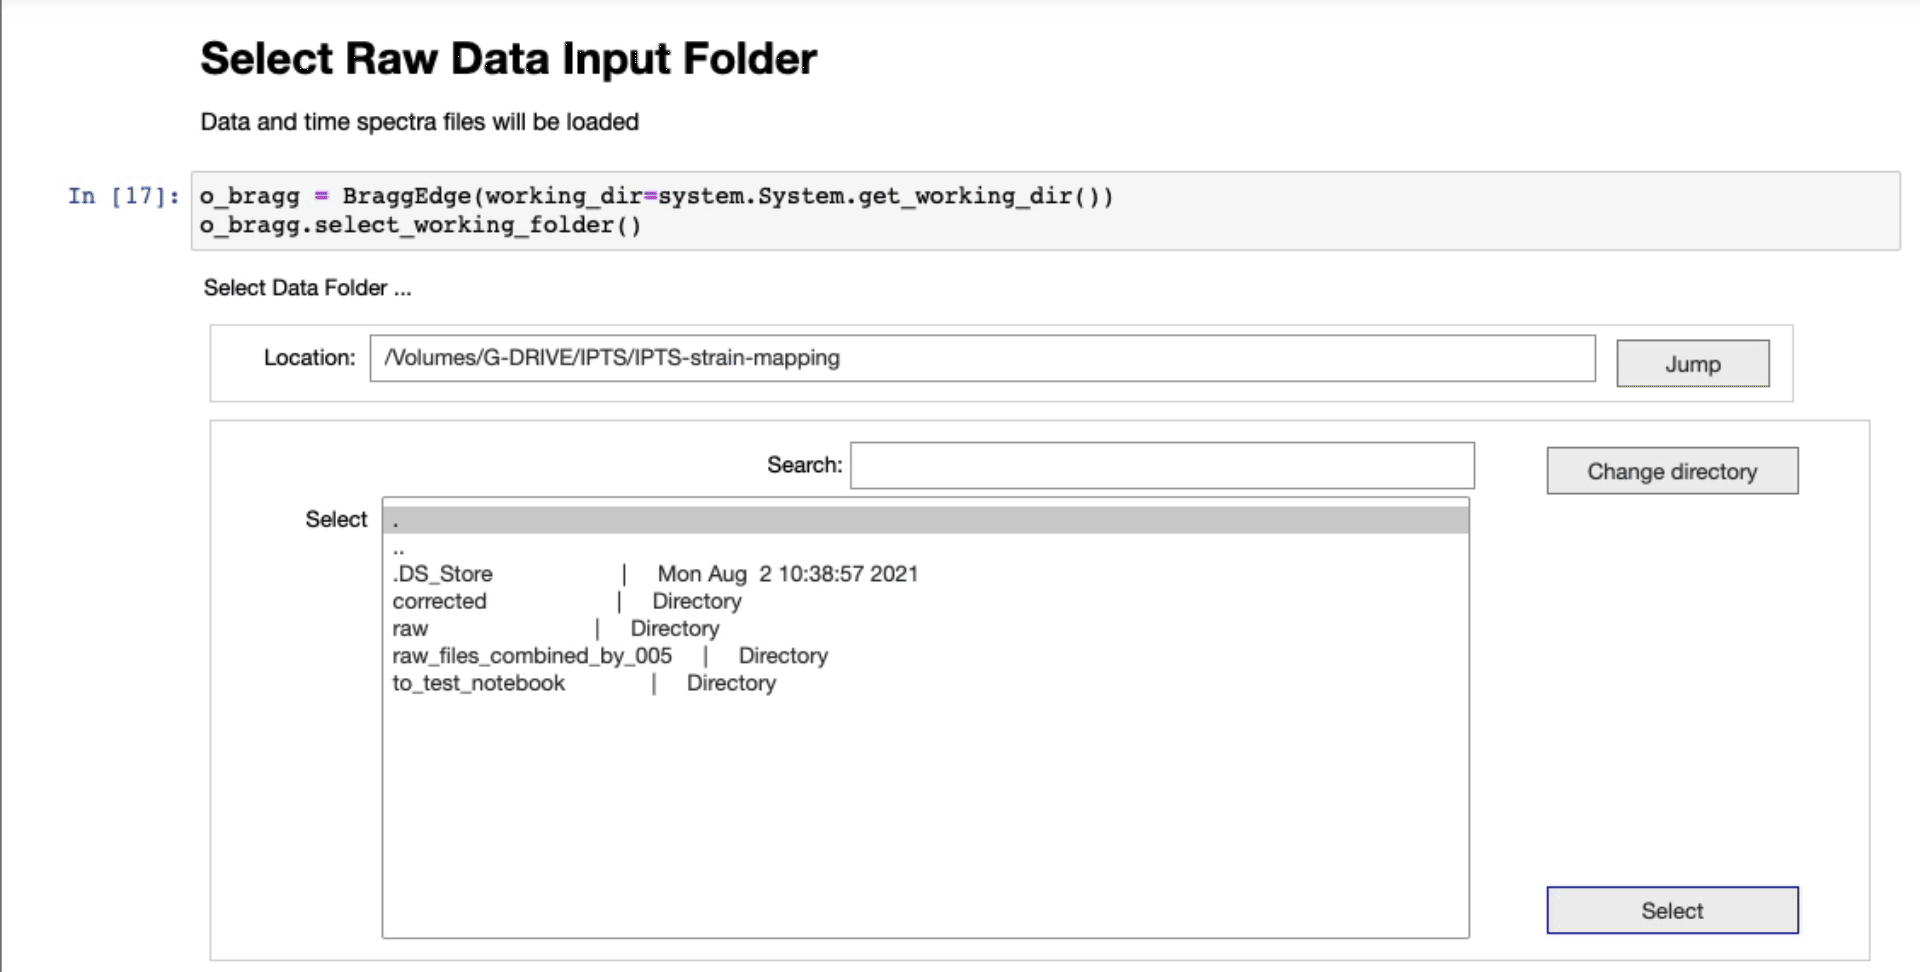Click the select_working_folder() code line
This screenshot has width=1920, height=972.
coord(420,225)
